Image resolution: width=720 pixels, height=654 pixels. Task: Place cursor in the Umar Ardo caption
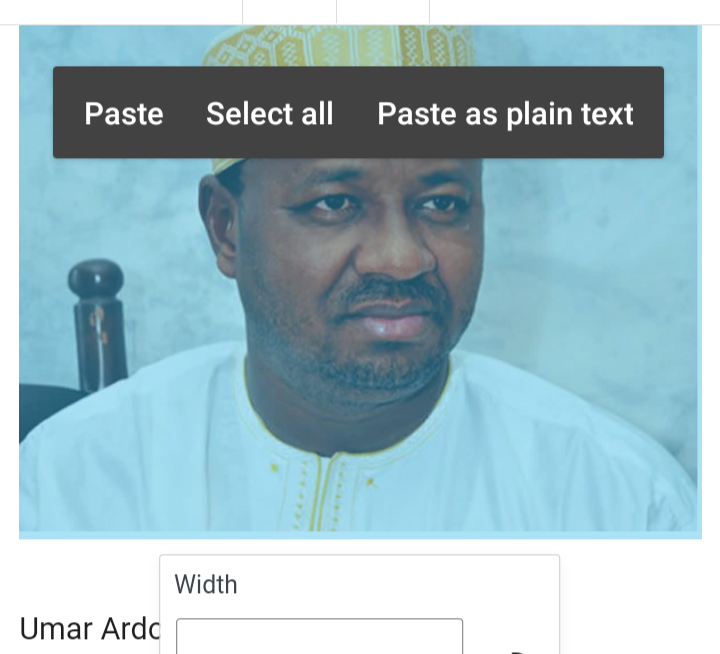tap(90, 628)
